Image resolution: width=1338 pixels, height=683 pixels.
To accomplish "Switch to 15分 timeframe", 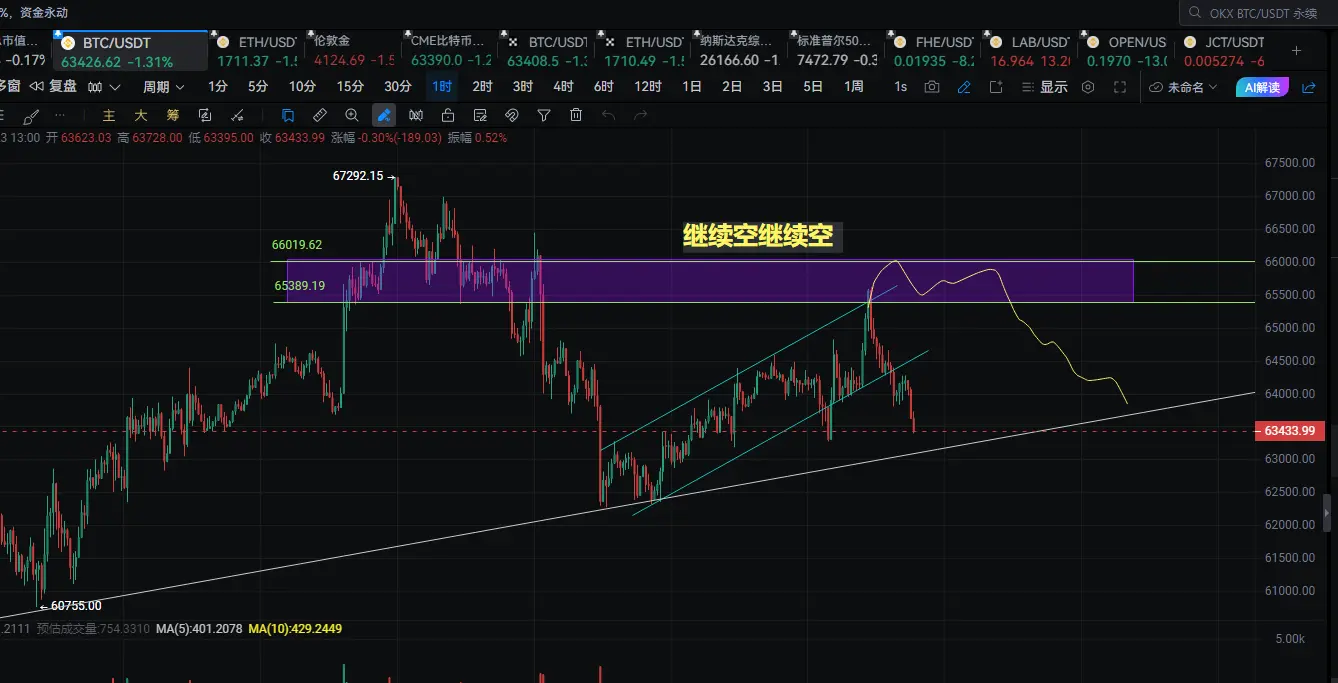I will 350,87.
